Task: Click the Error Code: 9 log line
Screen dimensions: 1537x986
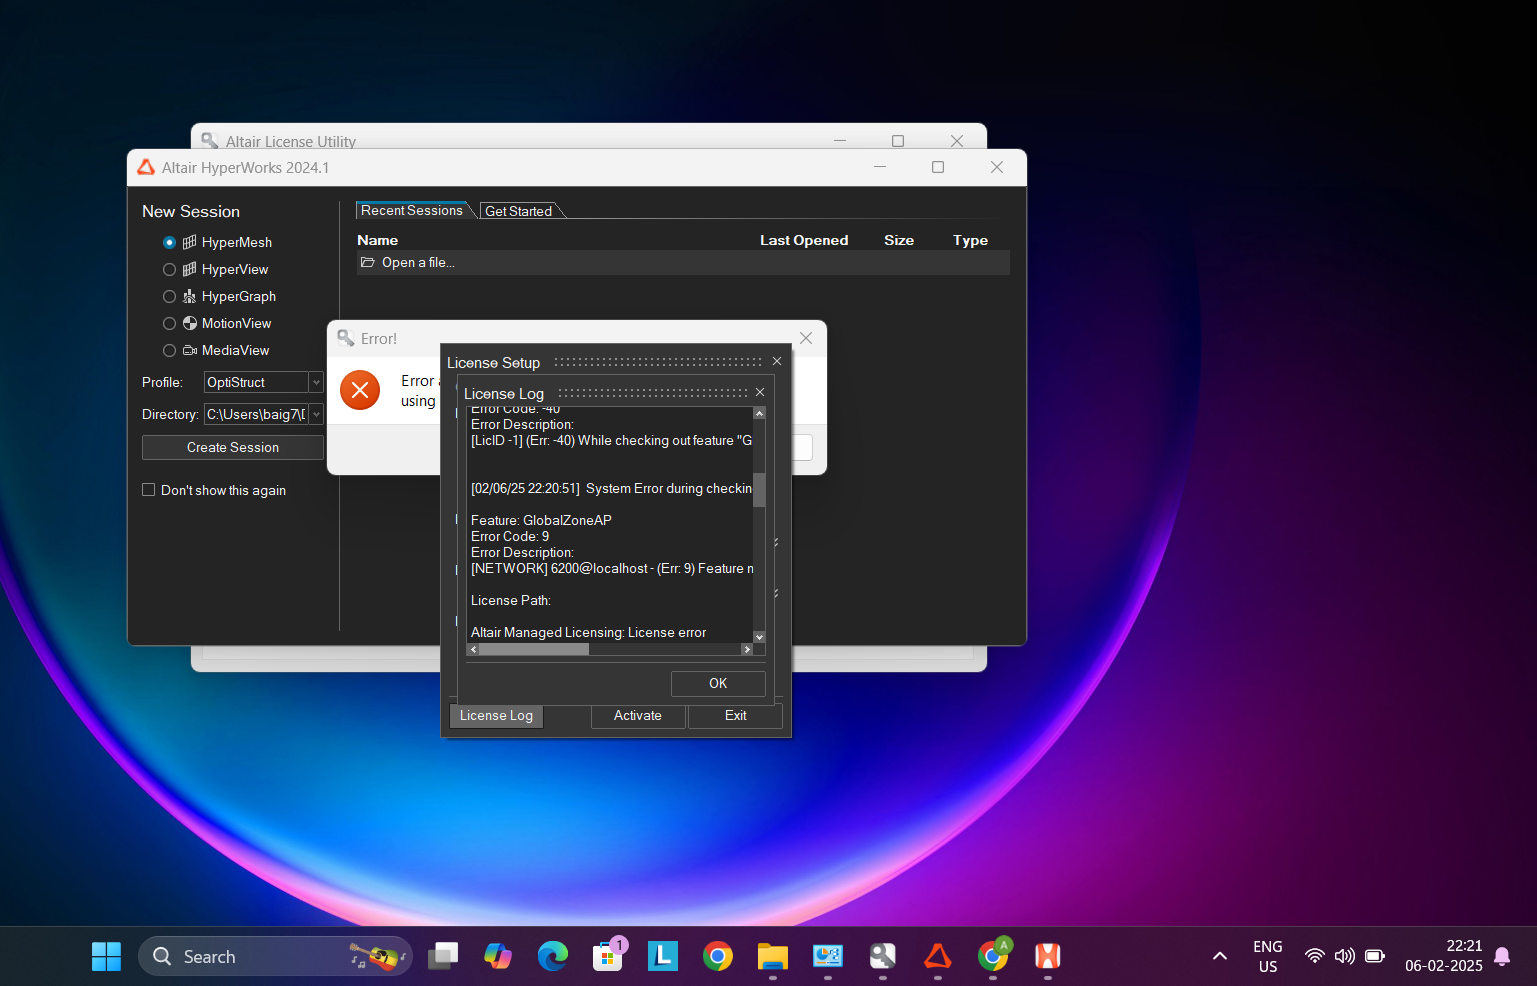Action: (510, 536)
